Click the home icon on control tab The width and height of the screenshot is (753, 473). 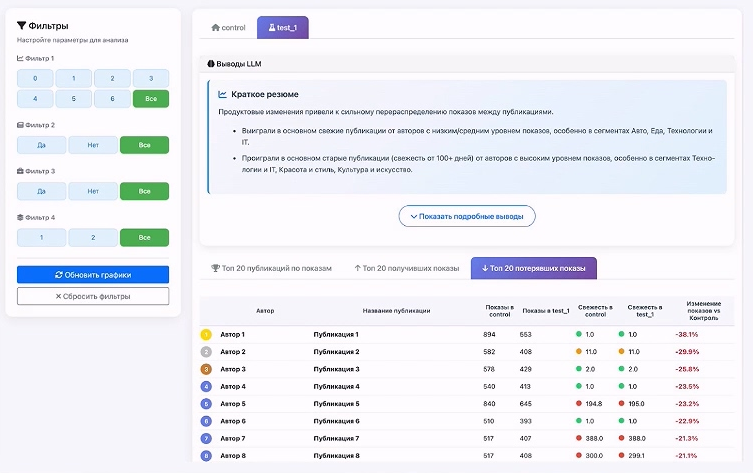(216, 27)
